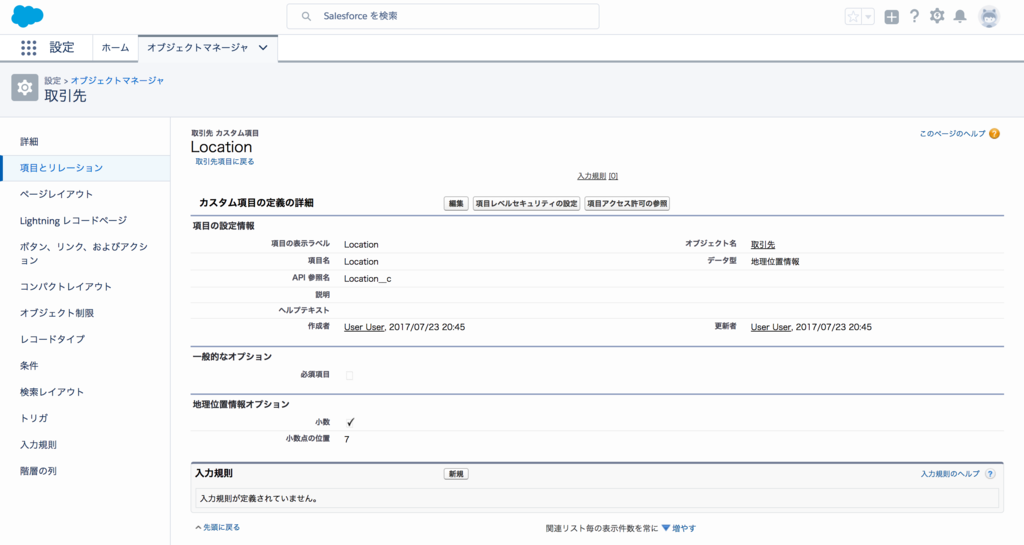Click the 取引先項目に戻る link
The width and height of the screenshot is (1024, 545).
coord(225,161)
